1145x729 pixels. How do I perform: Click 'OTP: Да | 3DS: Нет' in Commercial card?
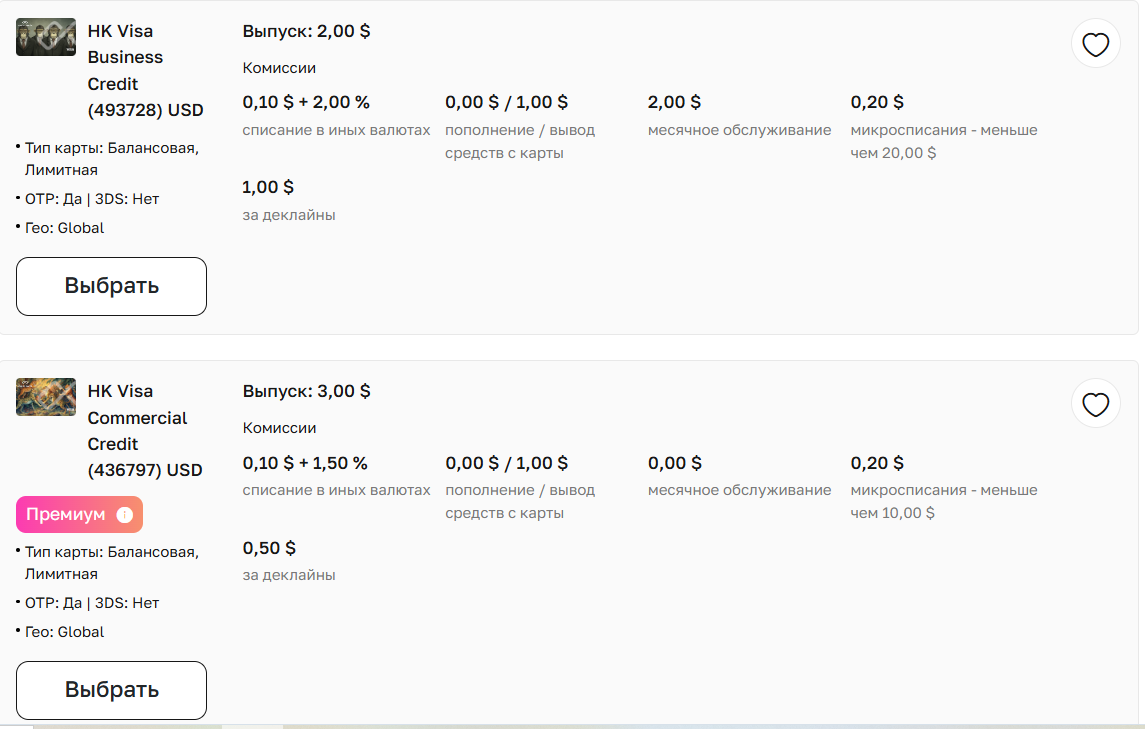(x=92, y=603)
